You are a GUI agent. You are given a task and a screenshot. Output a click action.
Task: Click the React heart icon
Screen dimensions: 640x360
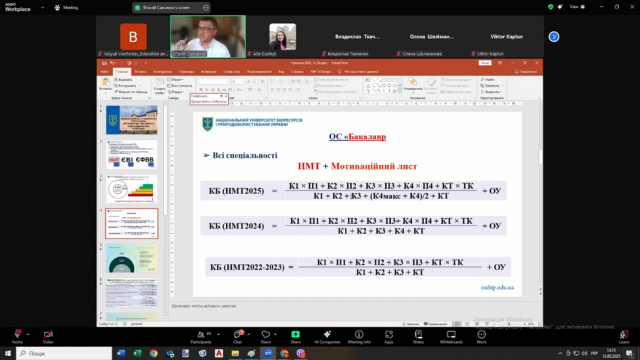[x=266, y=335]
